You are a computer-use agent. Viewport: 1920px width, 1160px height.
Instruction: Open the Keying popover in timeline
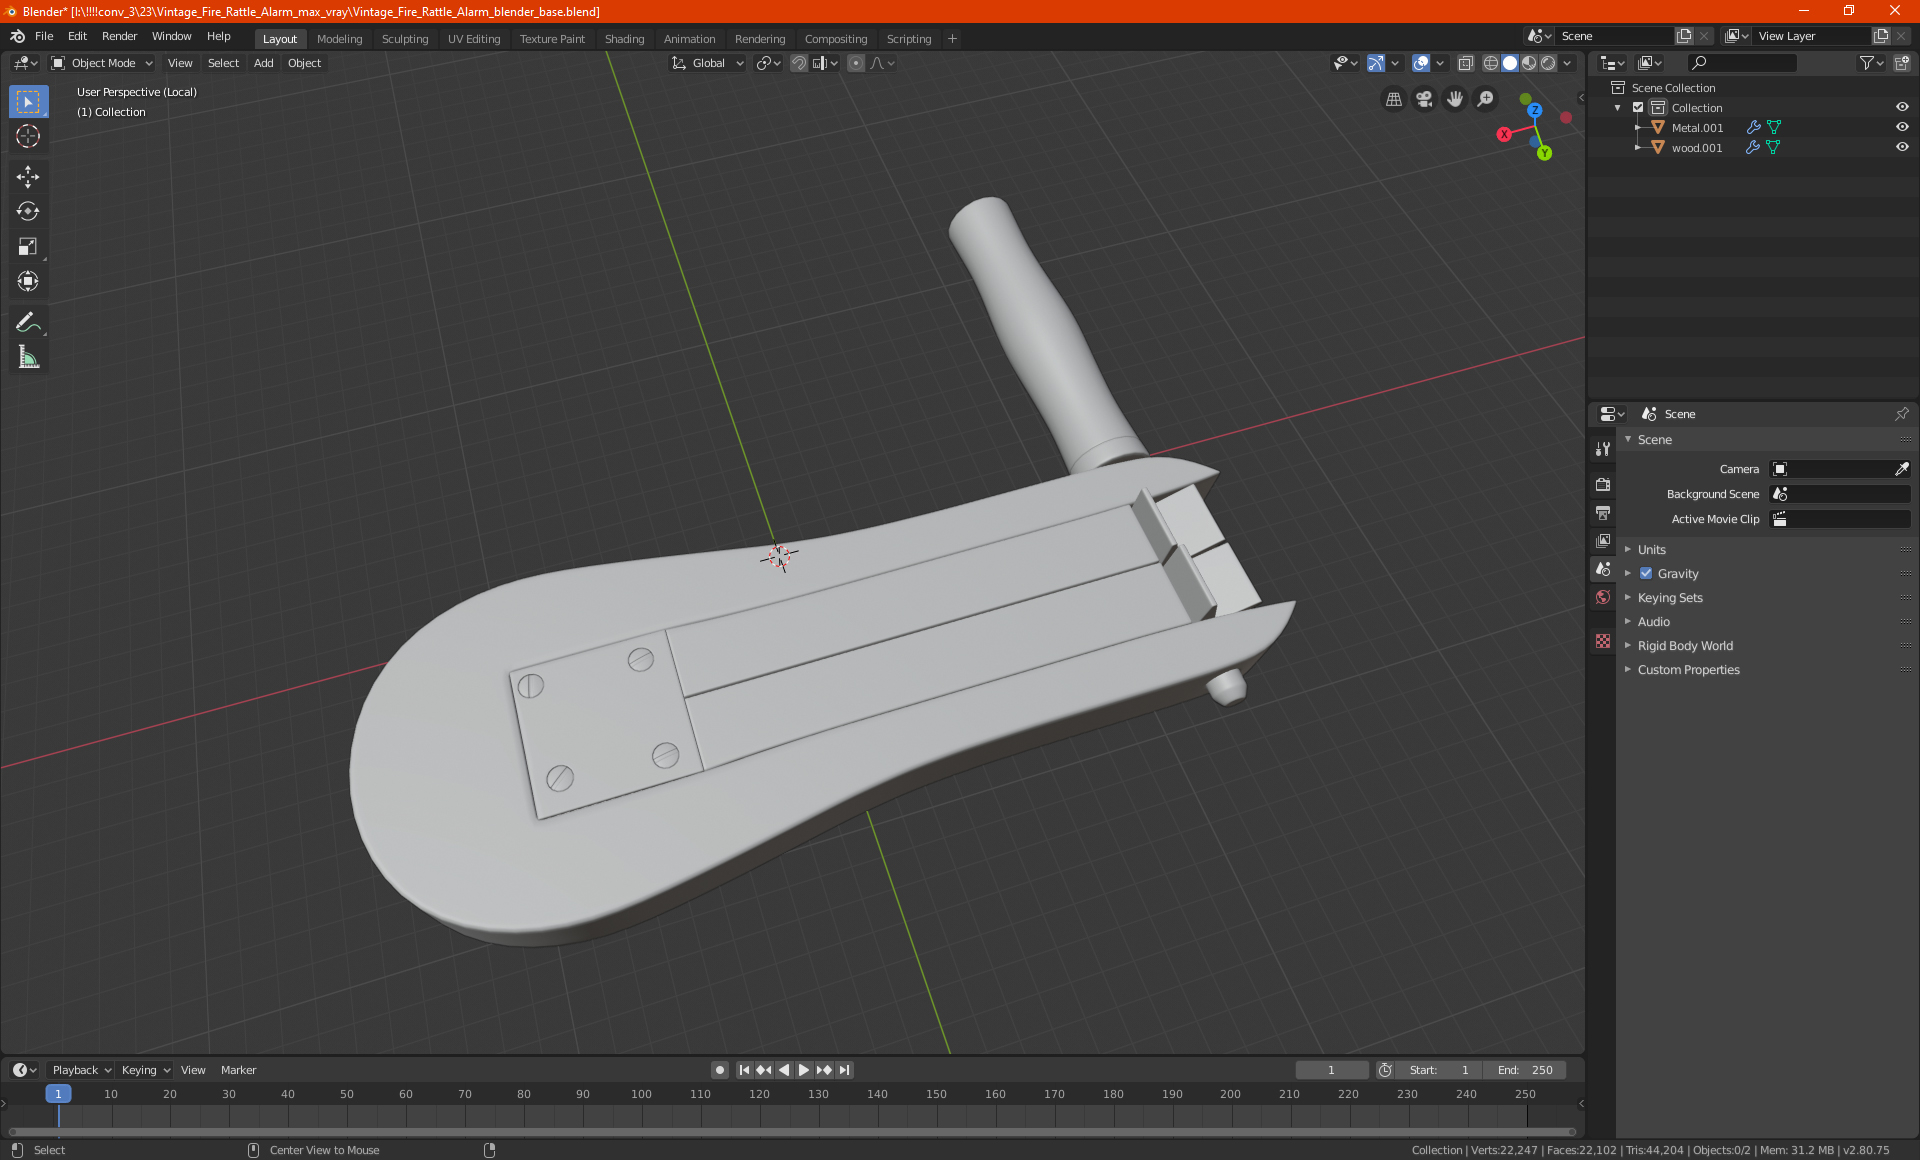[146, 1070]
